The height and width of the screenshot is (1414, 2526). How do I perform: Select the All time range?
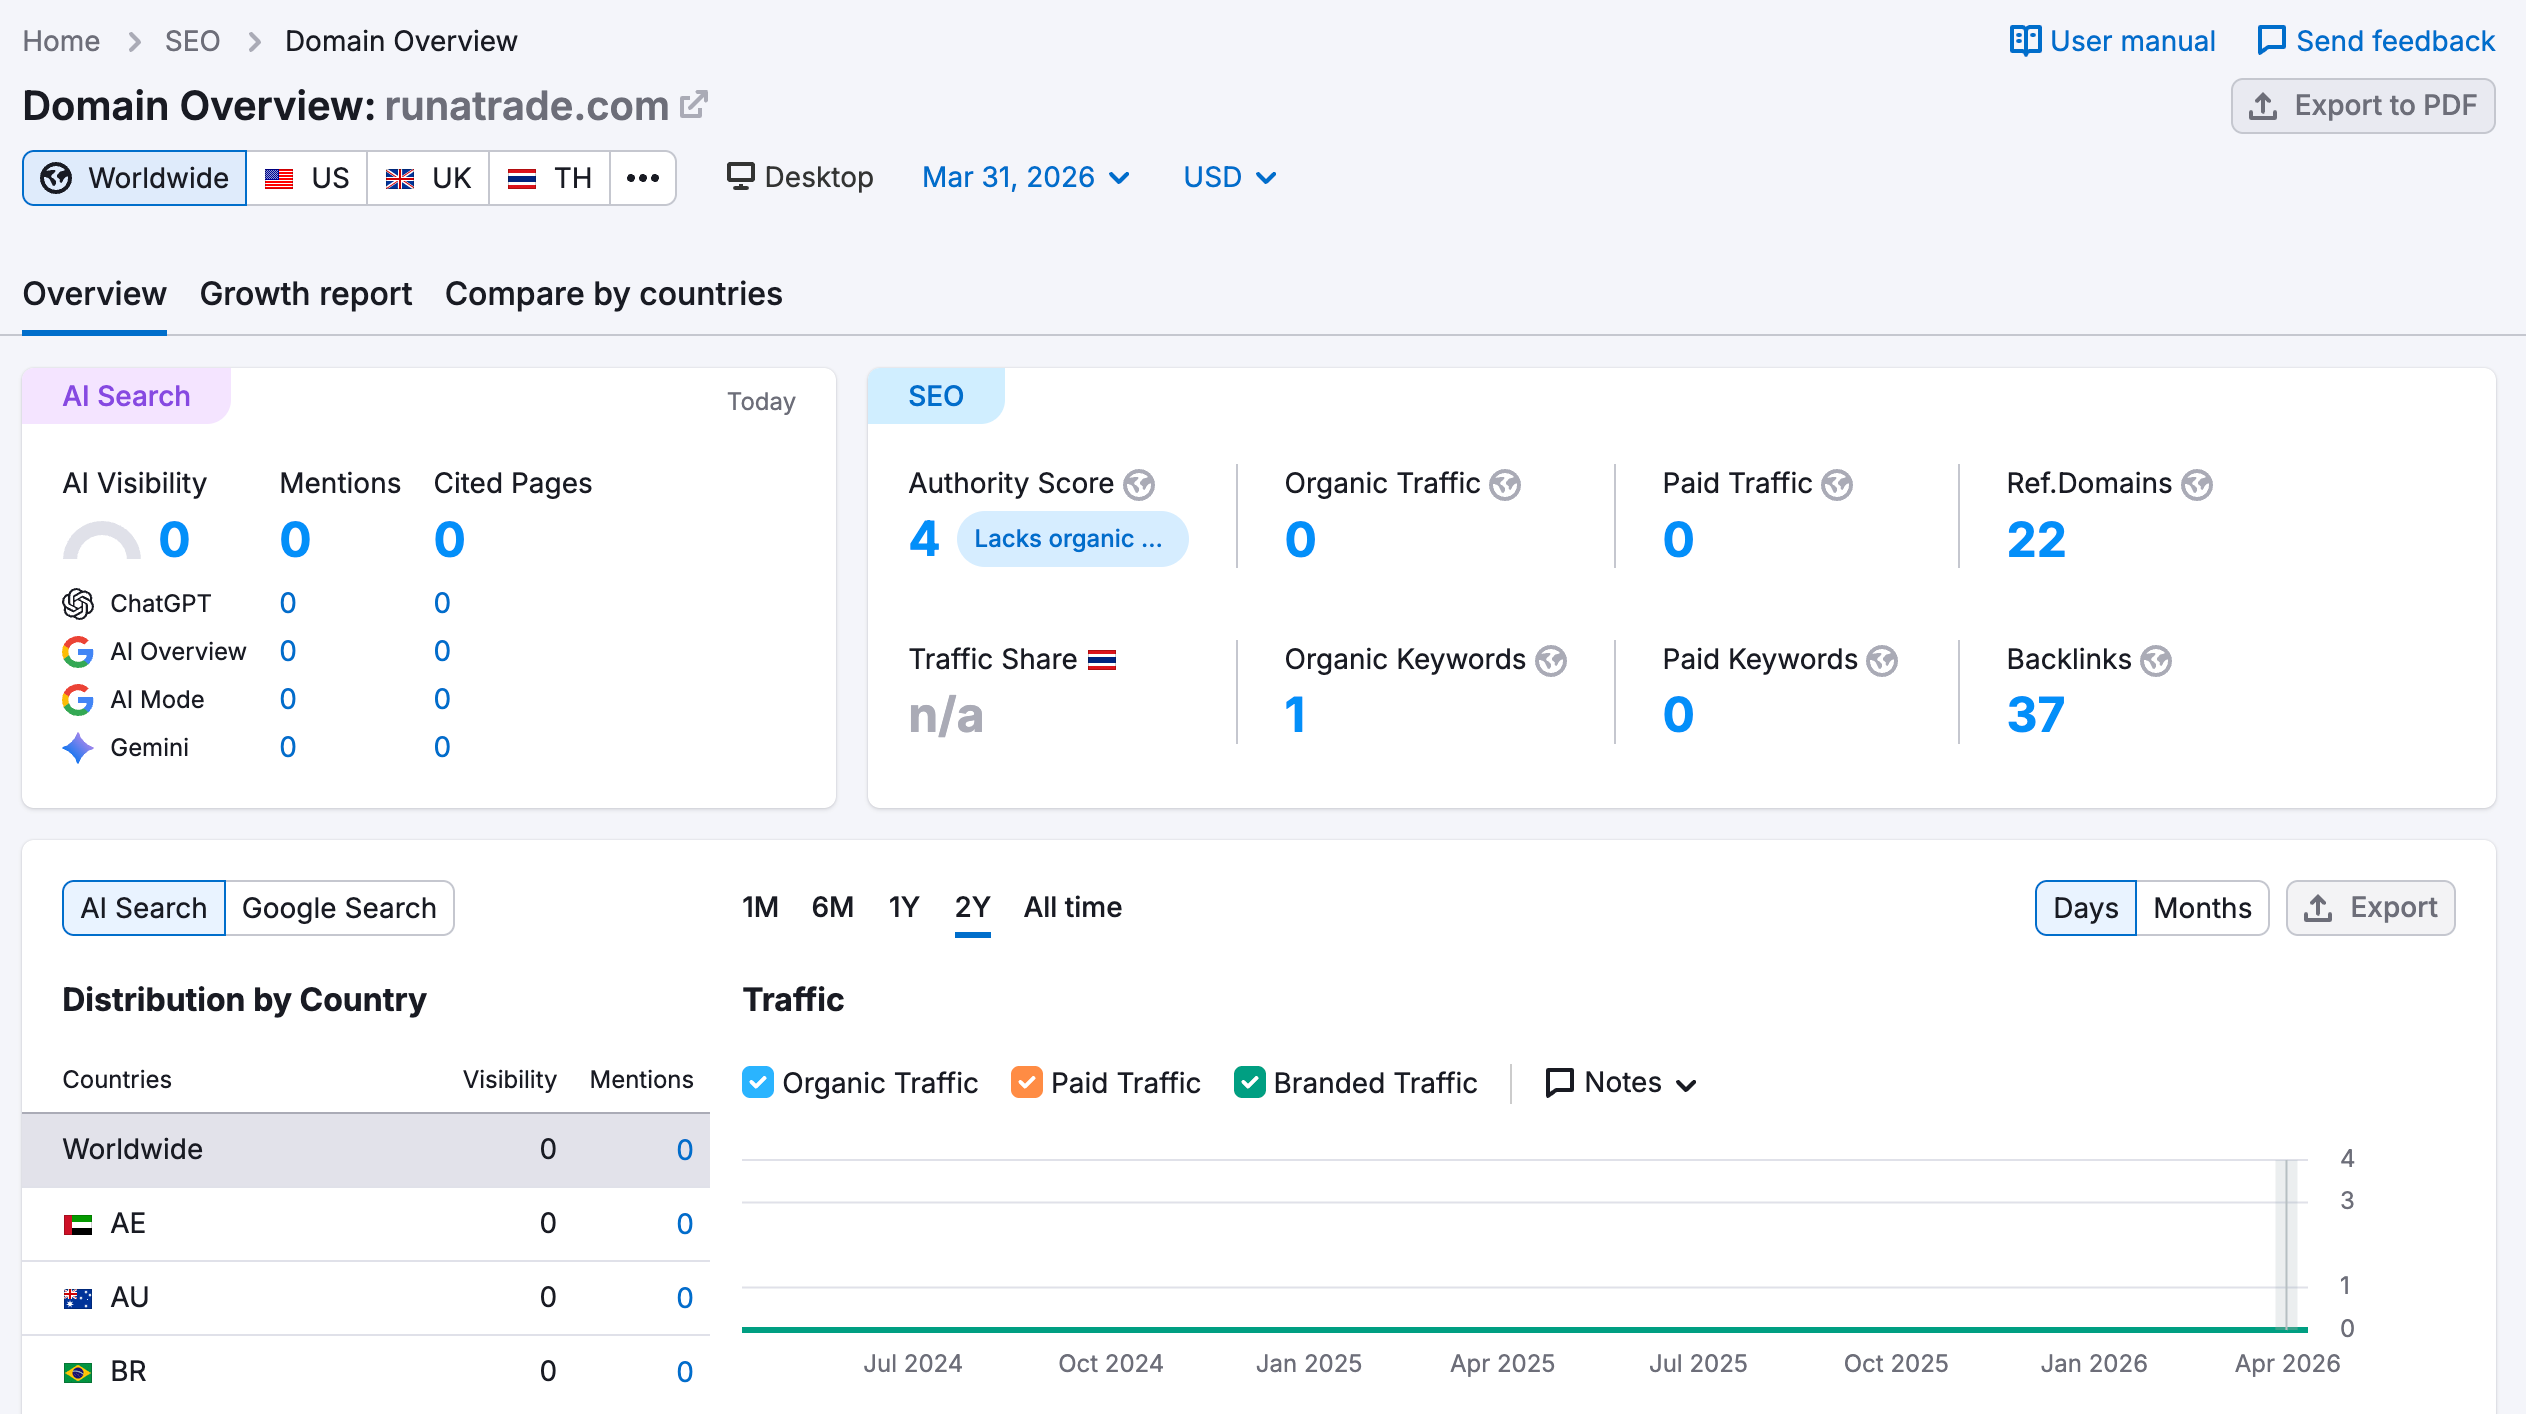1073,907
